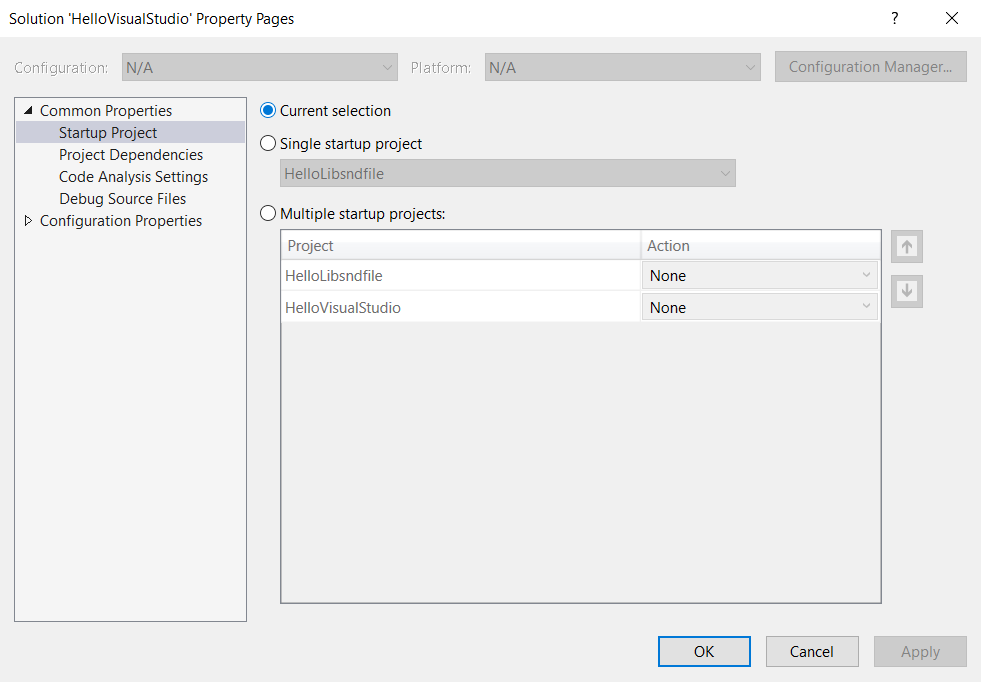The width and height of the screenshot is (981, 682).
Task: Open the Configuration Manager button
Action: [870, 67]
